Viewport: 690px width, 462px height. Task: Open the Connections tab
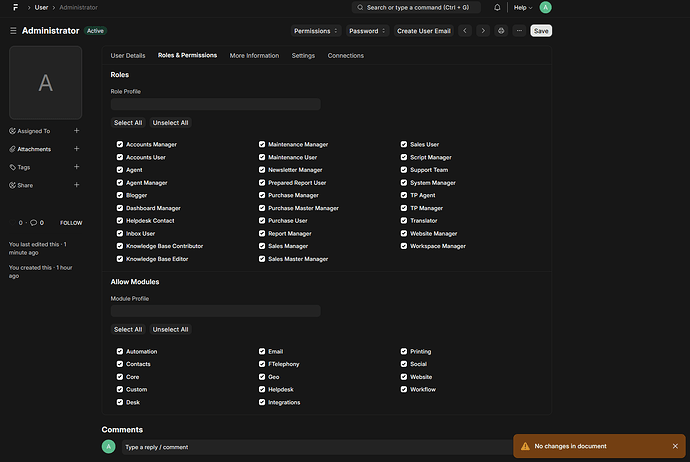346,56
